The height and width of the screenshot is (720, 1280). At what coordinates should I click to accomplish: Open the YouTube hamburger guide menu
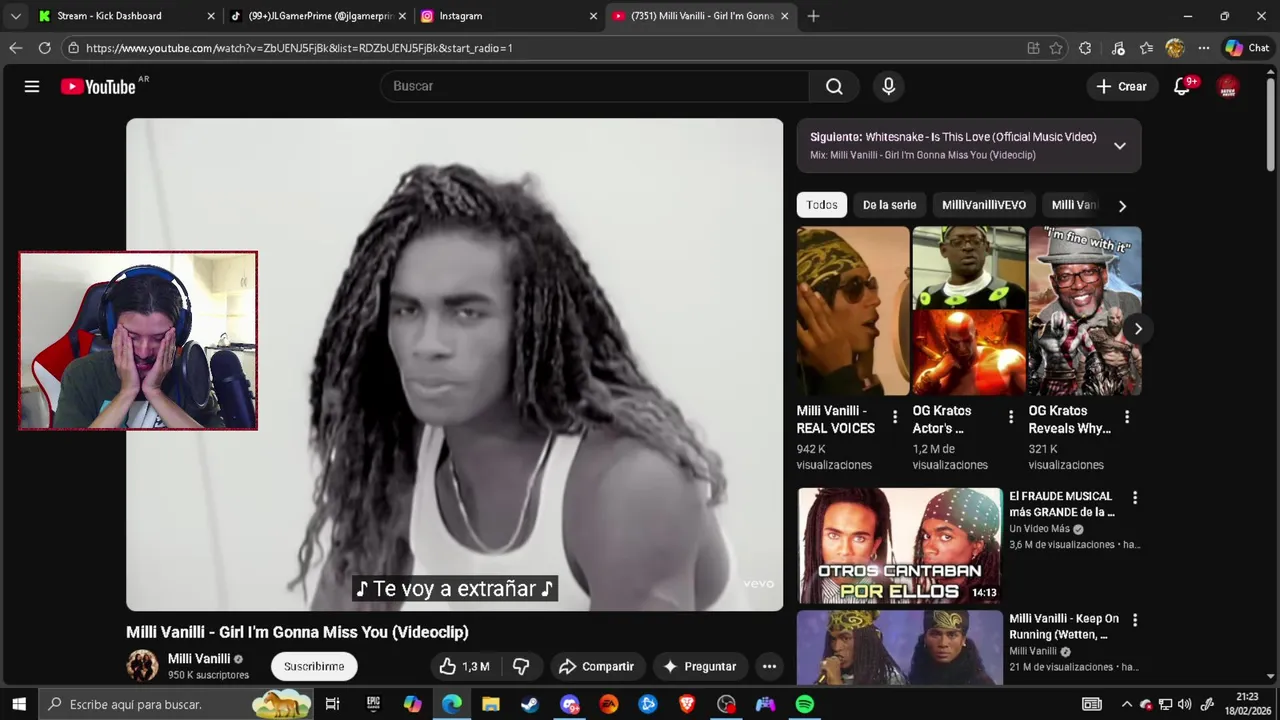pos(32,87)
